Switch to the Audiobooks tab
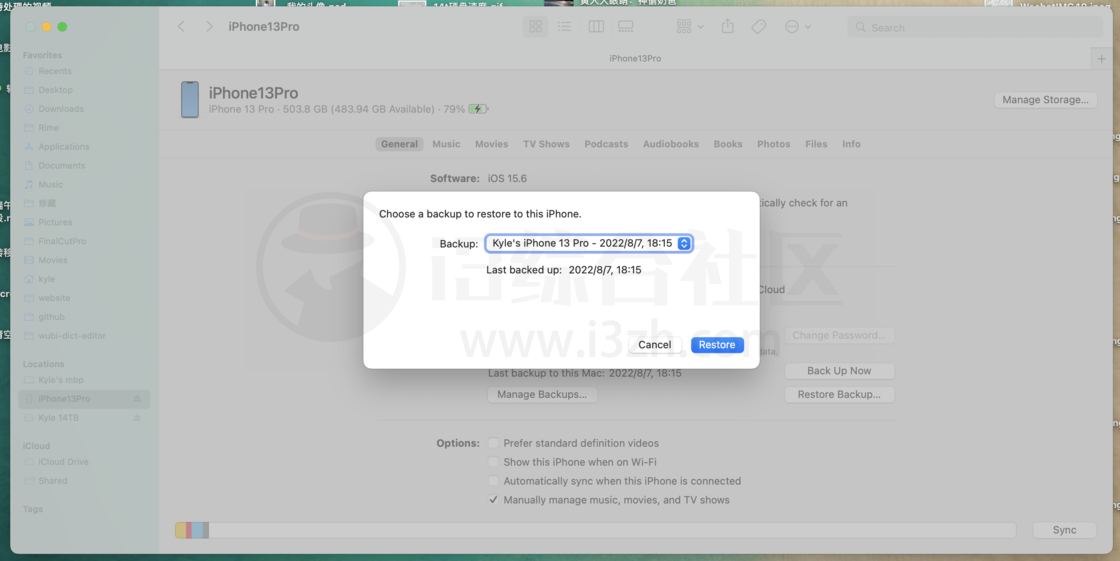1120x561 pixels. pyautogui.click(x=671, y=144)
